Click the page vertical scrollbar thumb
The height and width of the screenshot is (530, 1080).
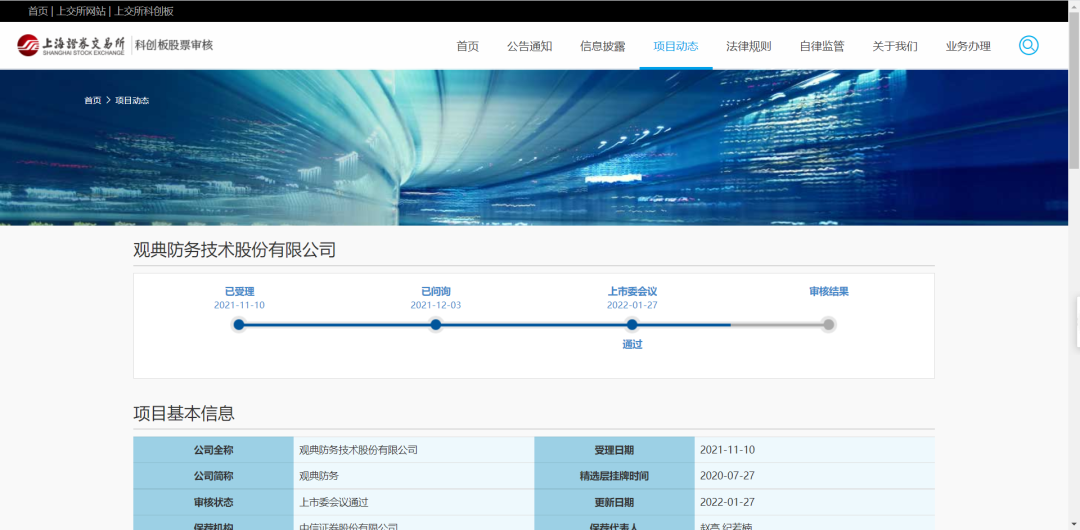pyautogui.click(x=1074, y=88)
